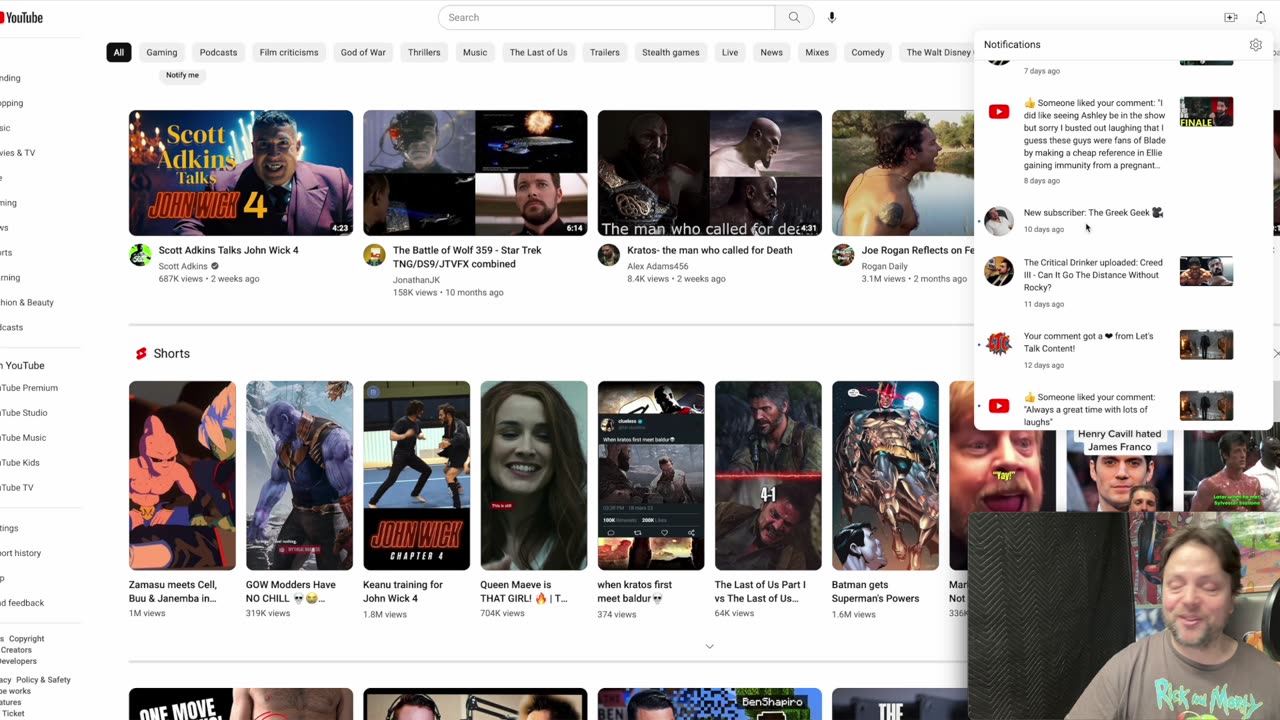The height and width of the screenshot is (720, 1280).
Task: Open 'Keanu training for John Wick 4' short
Action: tap(417, 476)
